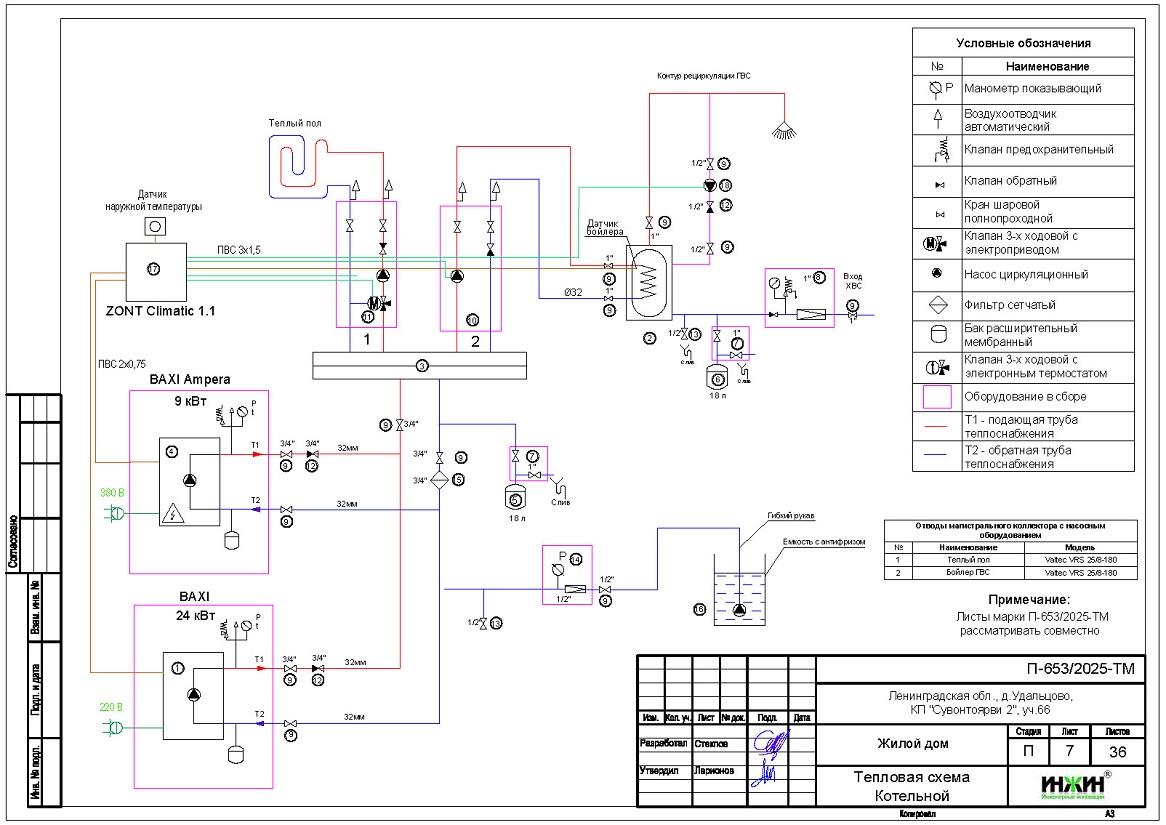Click the mesh filter legend icon
The height and width of the screenshot is (825, 1166).
coord(936,305)
